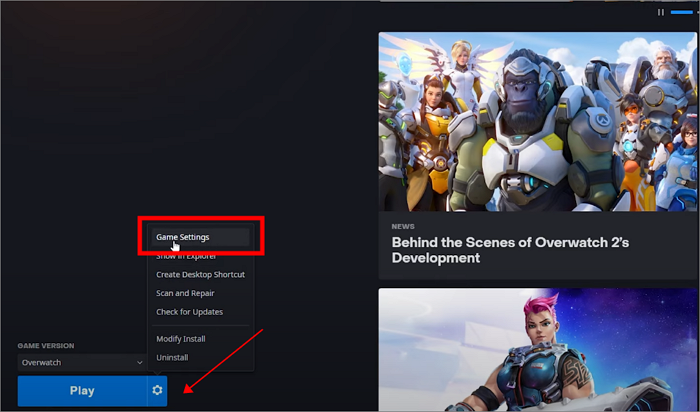The width and height of the screenshot is (700, 412).
Task: Launch the game with the Play button
Action: click(82, 391)
